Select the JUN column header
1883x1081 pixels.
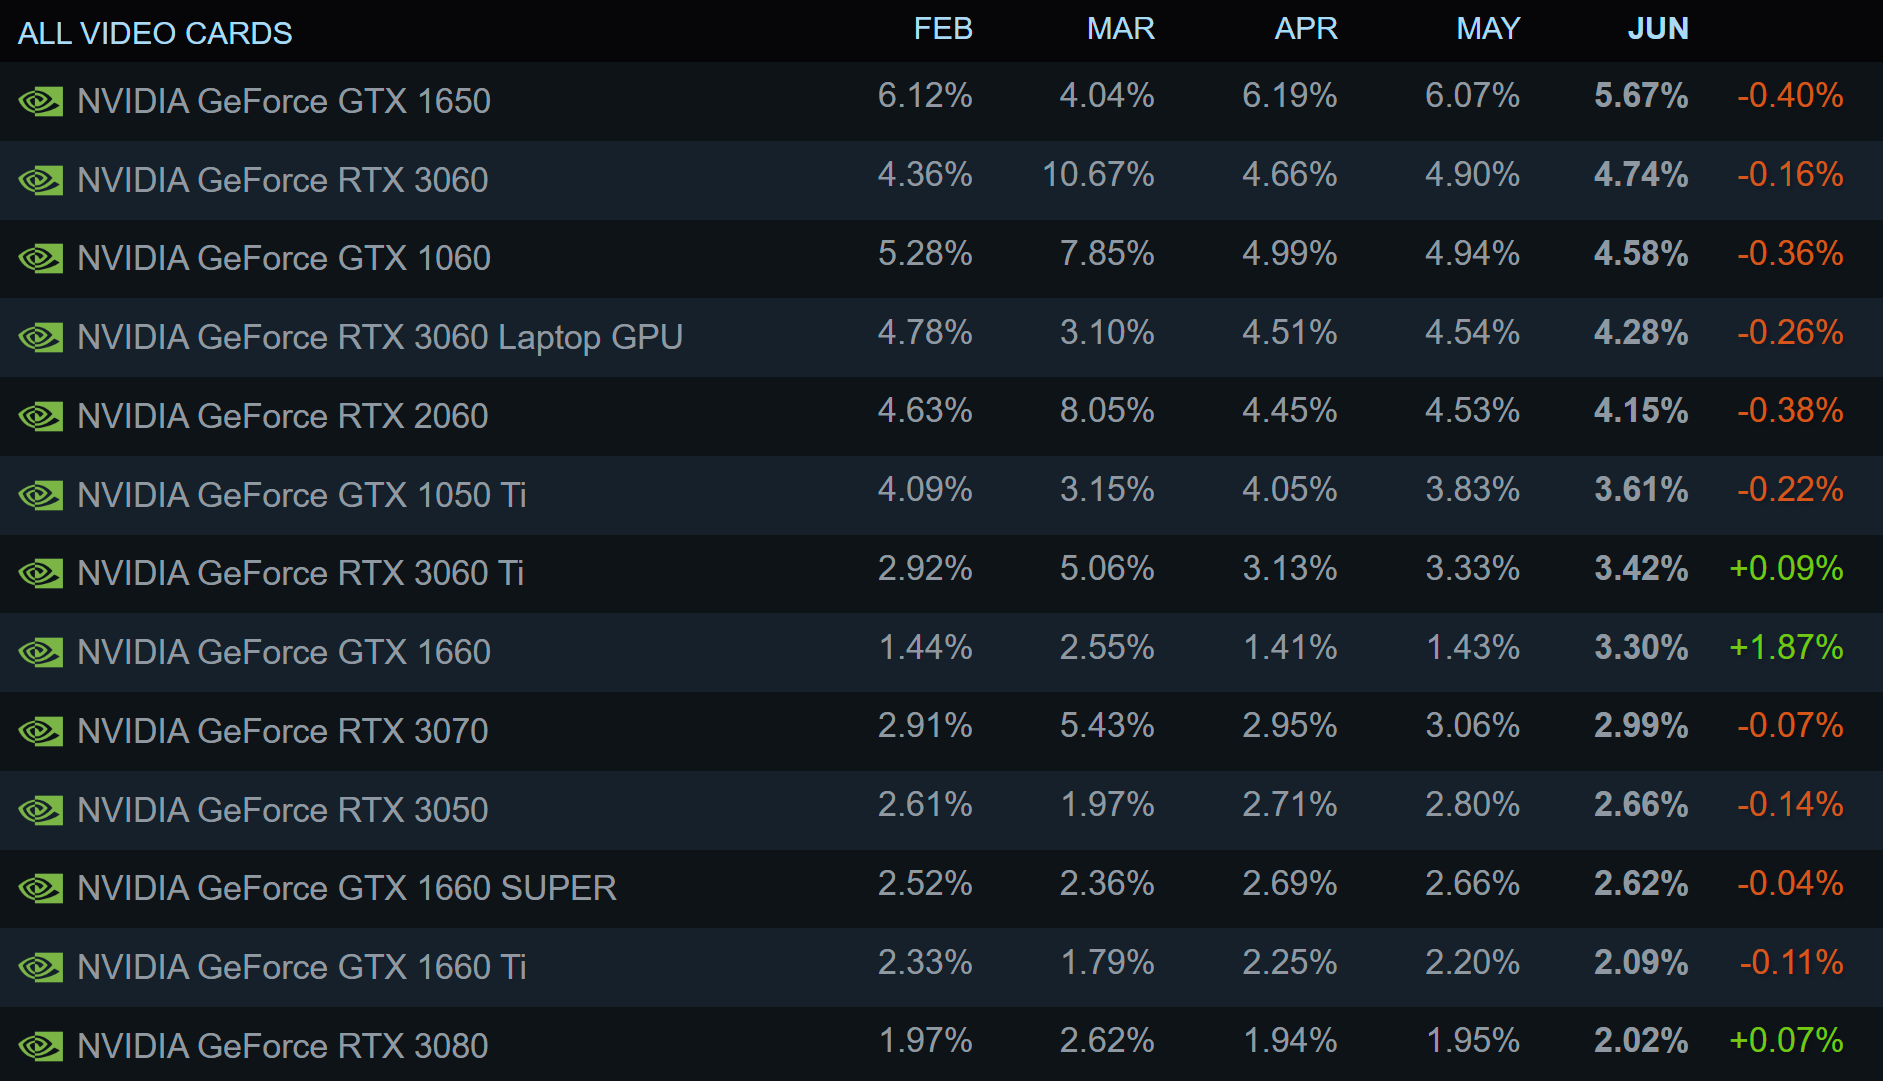click(1657, 29)
